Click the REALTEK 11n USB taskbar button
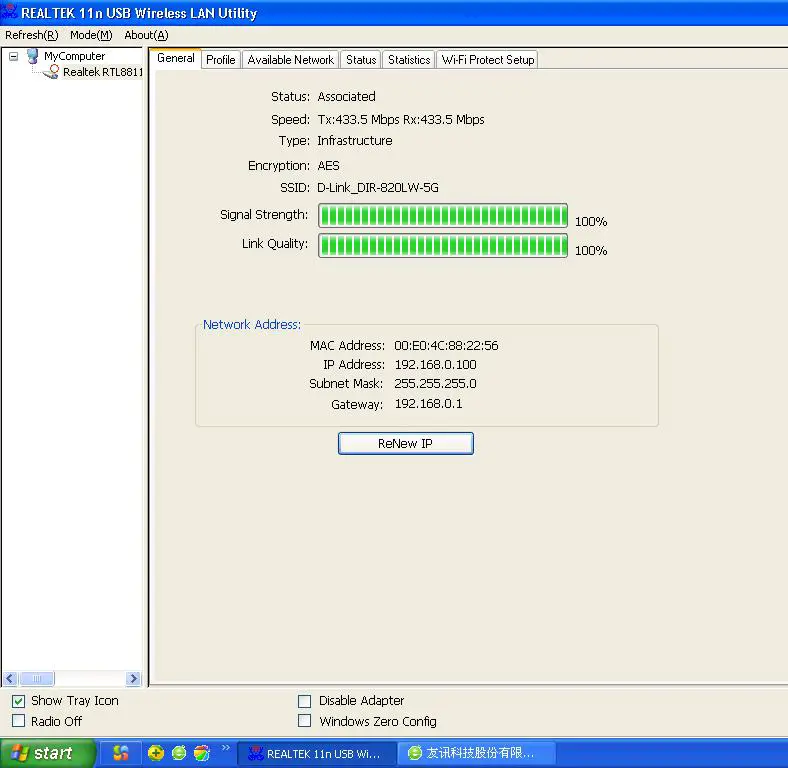The image size is (788, 768). pyautogui.click(x=316, y=753)
